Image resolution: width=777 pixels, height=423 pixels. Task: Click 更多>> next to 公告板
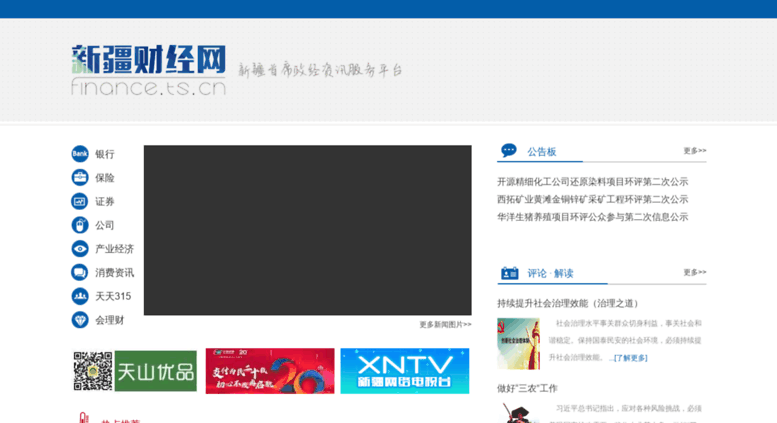click(695, 151)
